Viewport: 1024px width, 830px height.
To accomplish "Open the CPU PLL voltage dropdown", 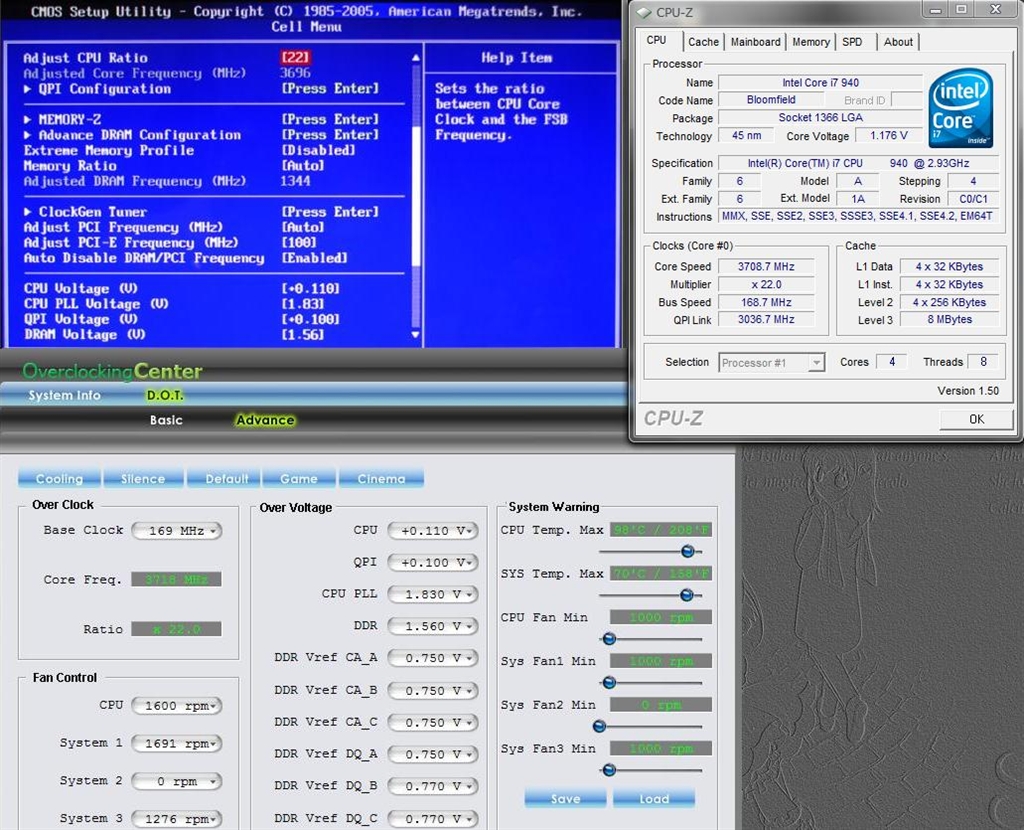I will pos(433,594).
